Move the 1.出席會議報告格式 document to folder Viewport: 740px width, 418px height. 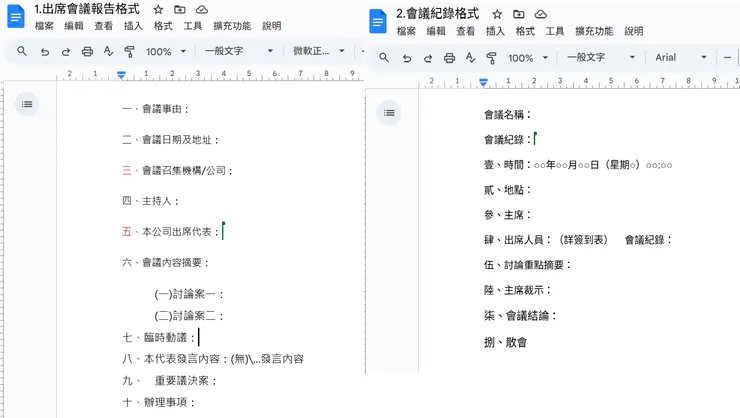coord(180,9)
